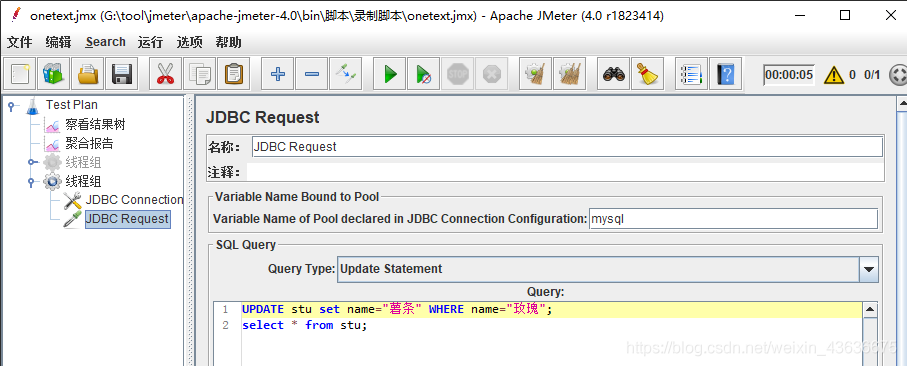The width and height of the screenshot is (907, 366).
Task: Click the Clear All double broom icon
Action: [x=569, y=74]
